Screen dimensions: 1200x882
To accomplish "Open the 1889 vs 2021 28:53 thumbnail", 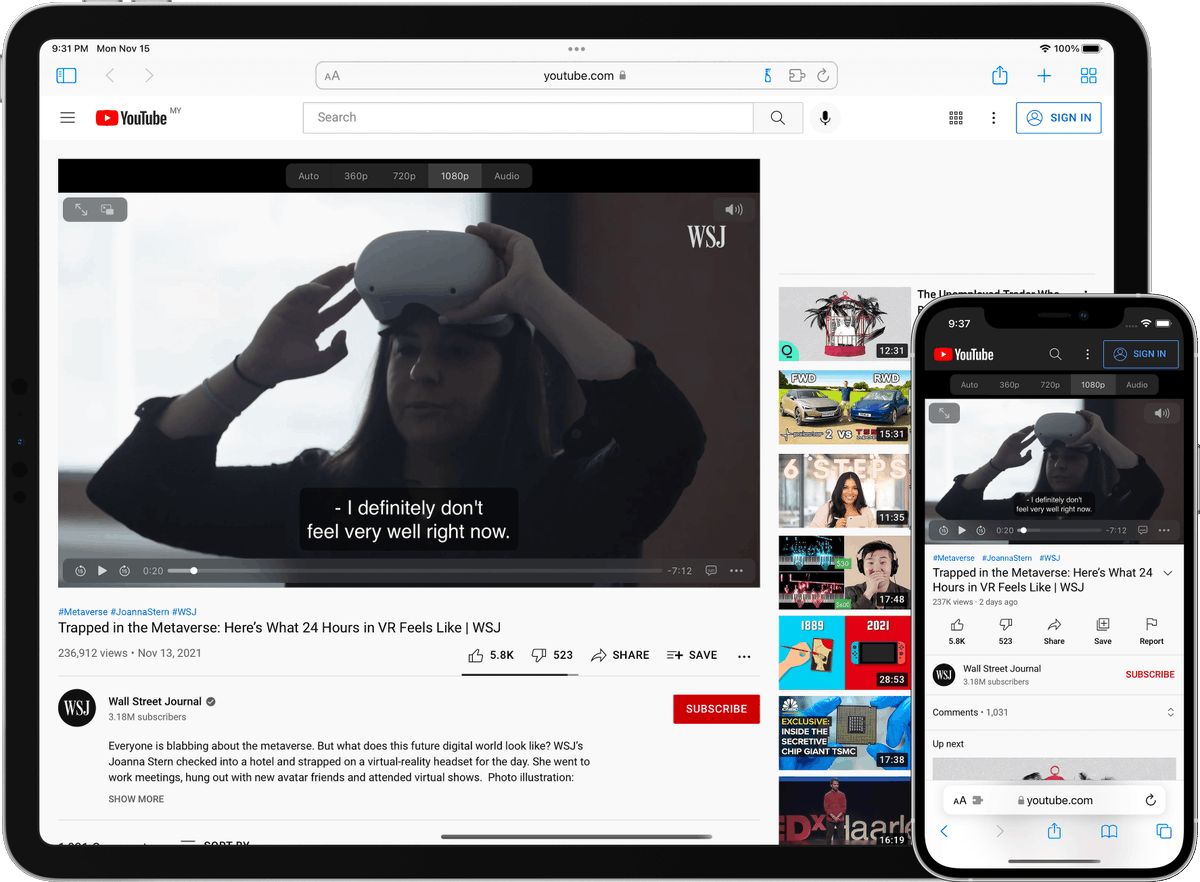I will tap(845, 652).
